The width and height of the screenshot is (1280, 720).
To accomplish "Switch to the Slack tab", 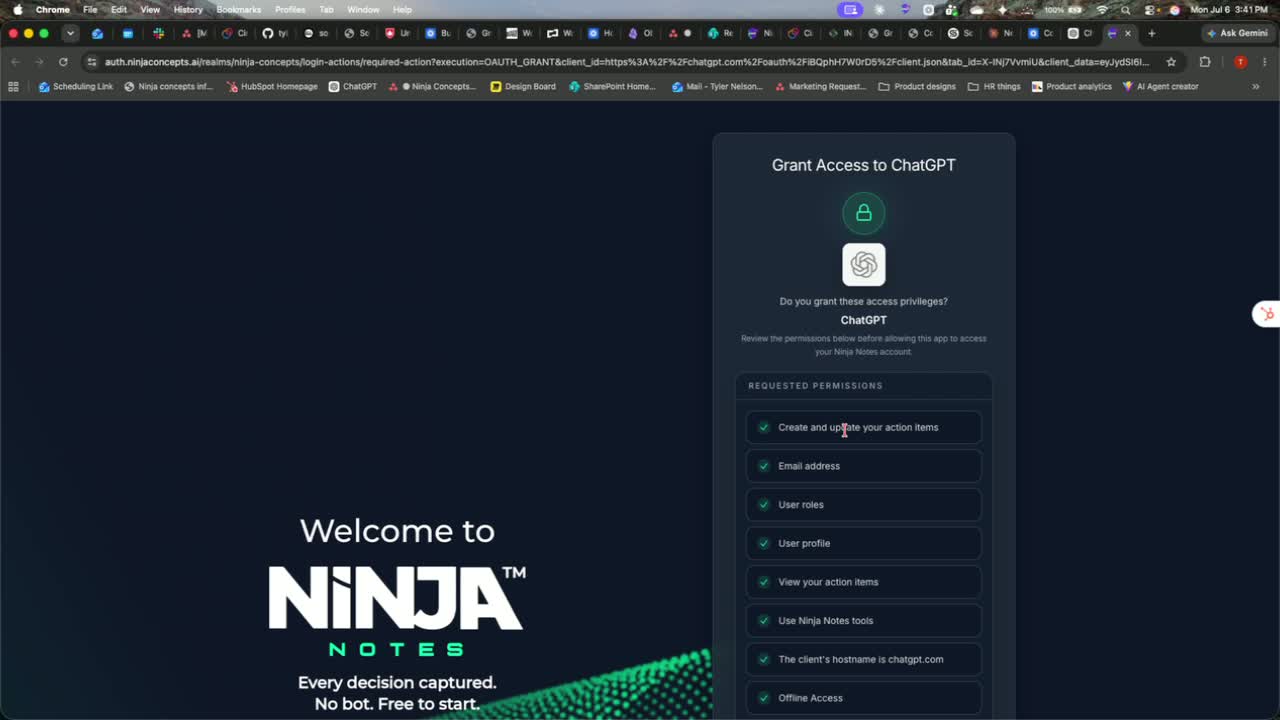I will tap(158, 33).
